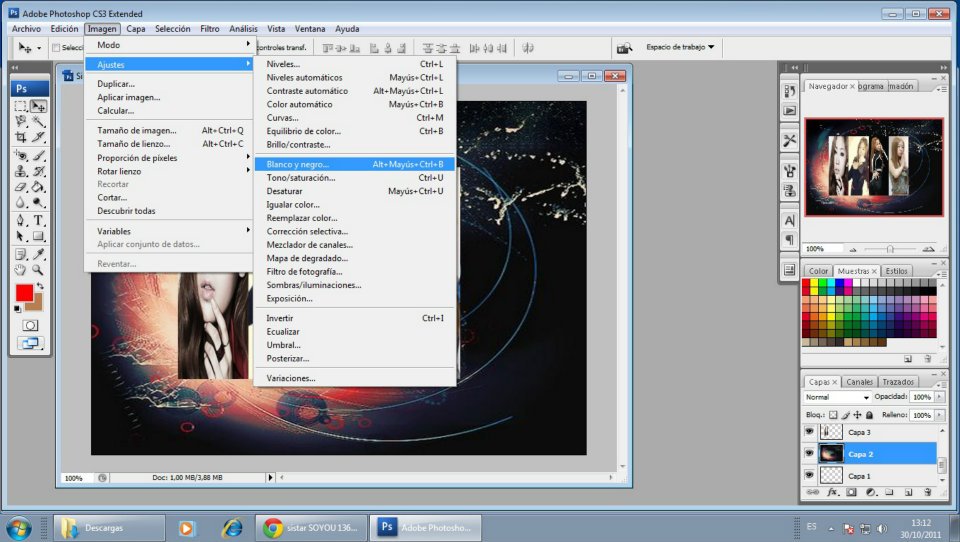Click the Navigator preview thumbnail

click(874, 167)
